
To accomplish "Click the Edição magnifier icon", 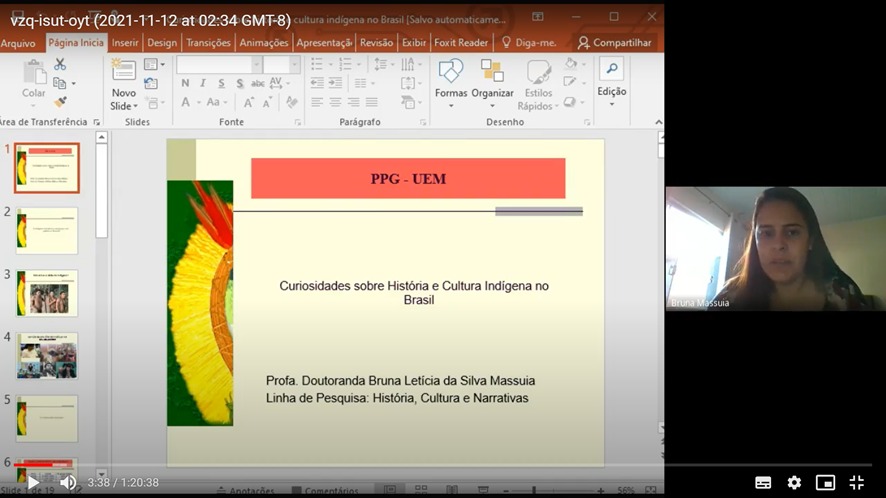I will (x=611, y=69).
